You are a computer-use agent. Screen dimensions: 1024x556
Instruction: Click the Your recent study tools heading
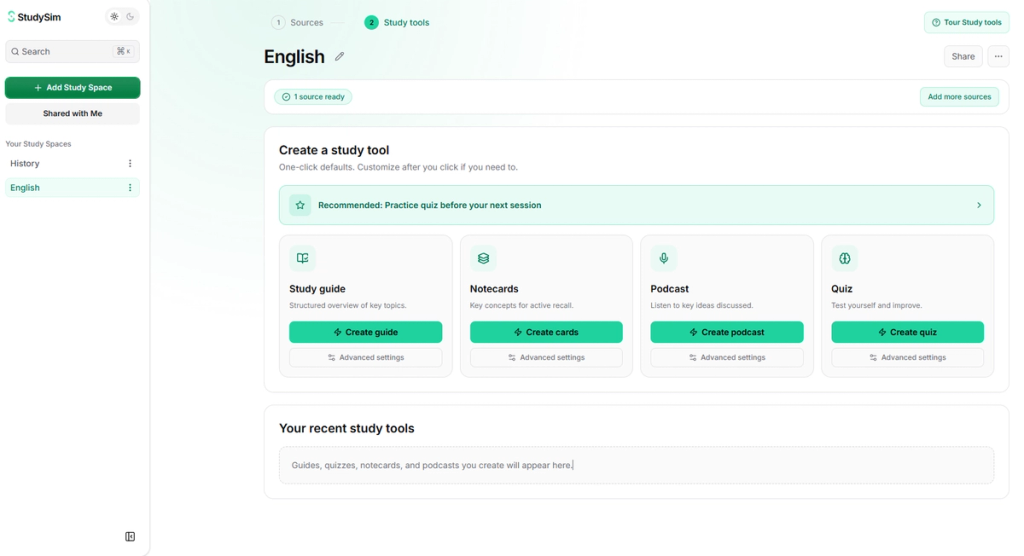click(x=347, y=429)
